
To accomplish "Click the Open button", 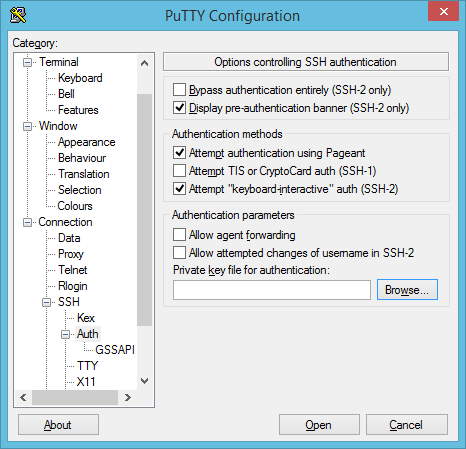I will (x=319, y=425).
